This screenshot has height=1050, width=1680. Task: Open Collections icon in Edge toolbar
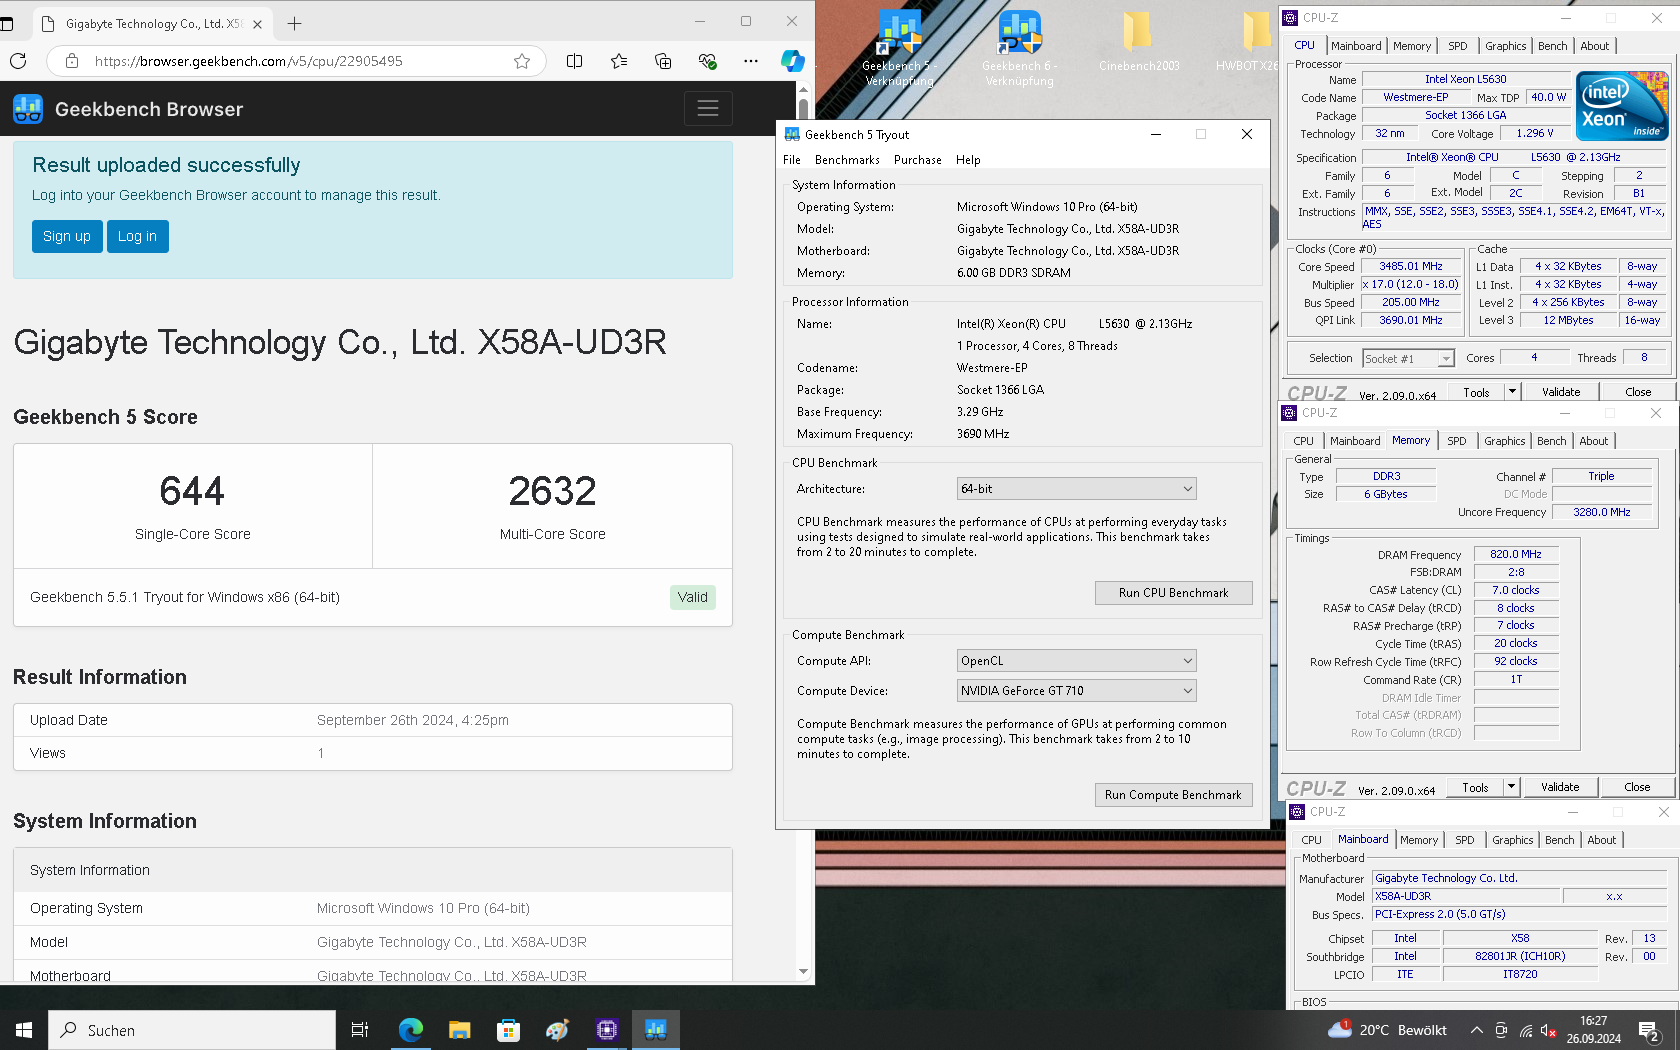(x=663, y=61)
